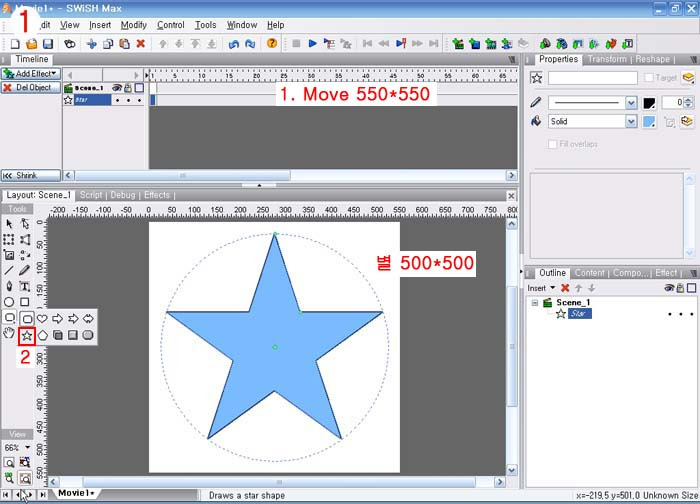Click the red delete X in Outline panel
This screenshot has width=700, height=504.
565,288
